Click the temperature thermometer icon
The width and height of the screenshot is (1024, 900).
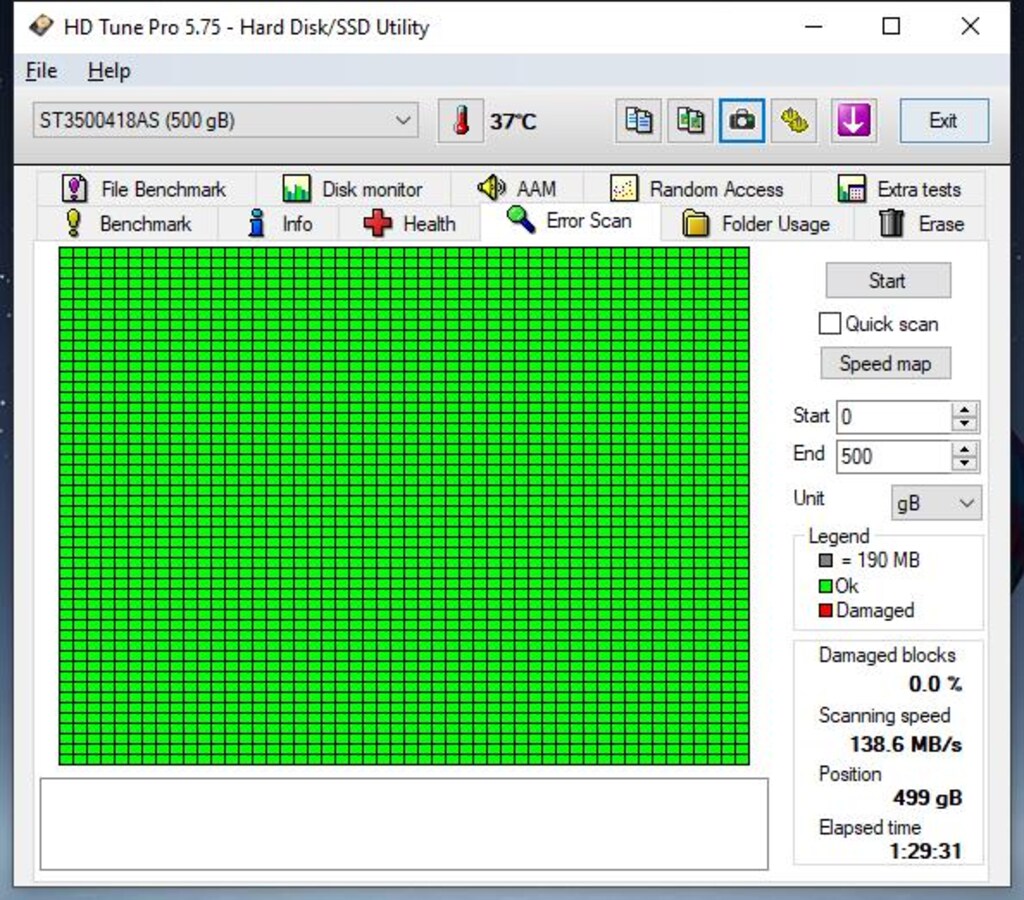point(460,121)
